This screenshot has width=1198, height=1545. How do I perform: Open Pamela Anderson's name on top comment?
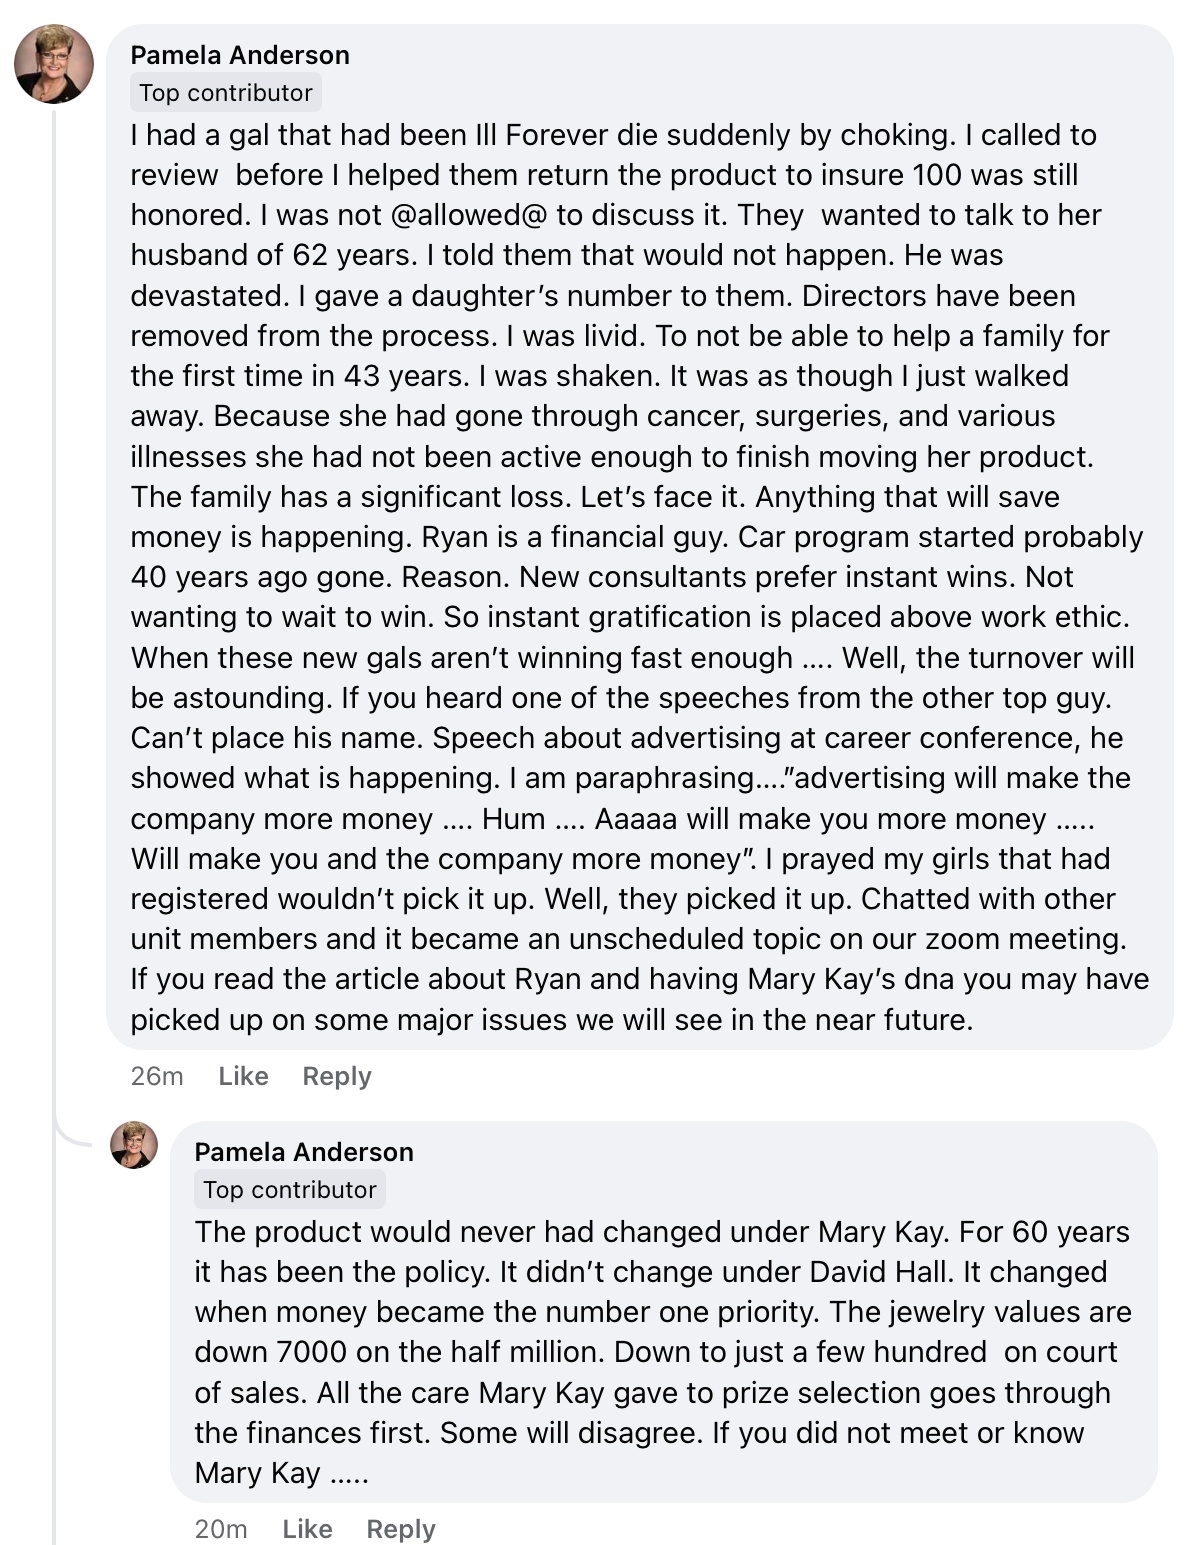(240, 55)
